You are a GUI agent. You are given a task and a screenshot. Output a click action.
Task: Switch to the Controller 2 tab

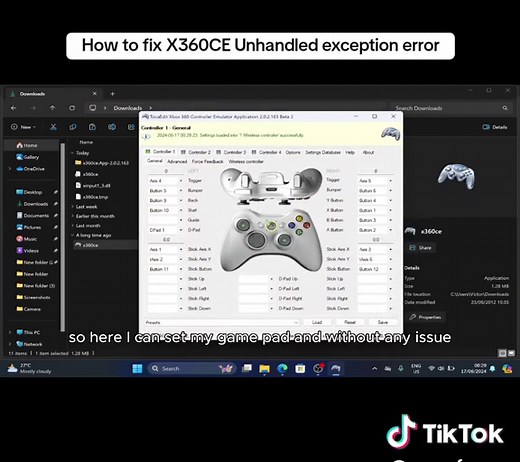(x=196, y=152)
